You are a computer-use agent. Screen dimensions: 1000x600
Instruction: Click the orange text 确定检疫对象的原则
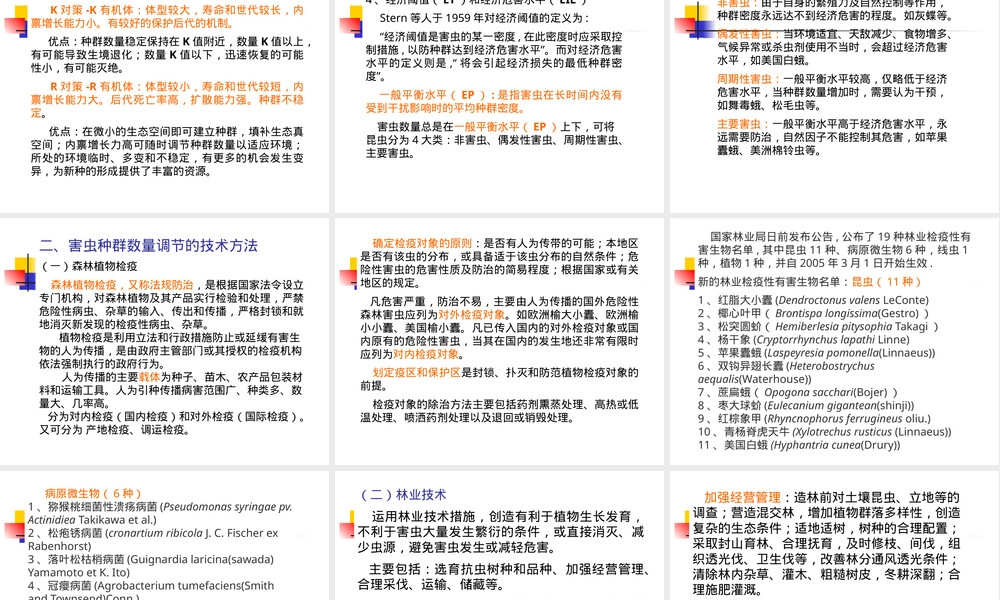[x=422, y=243]
